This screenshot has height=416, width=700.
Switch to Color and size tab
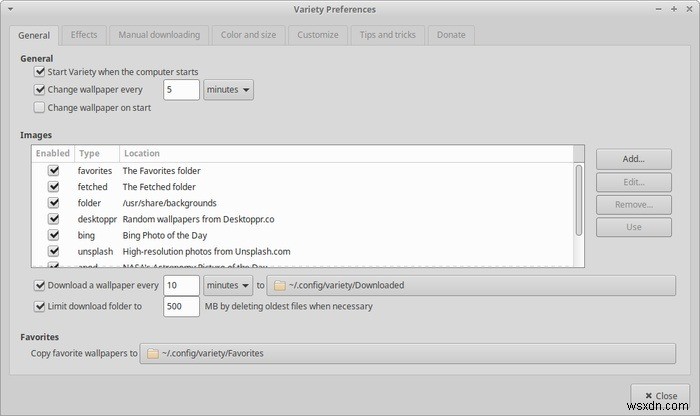(248, 35)
